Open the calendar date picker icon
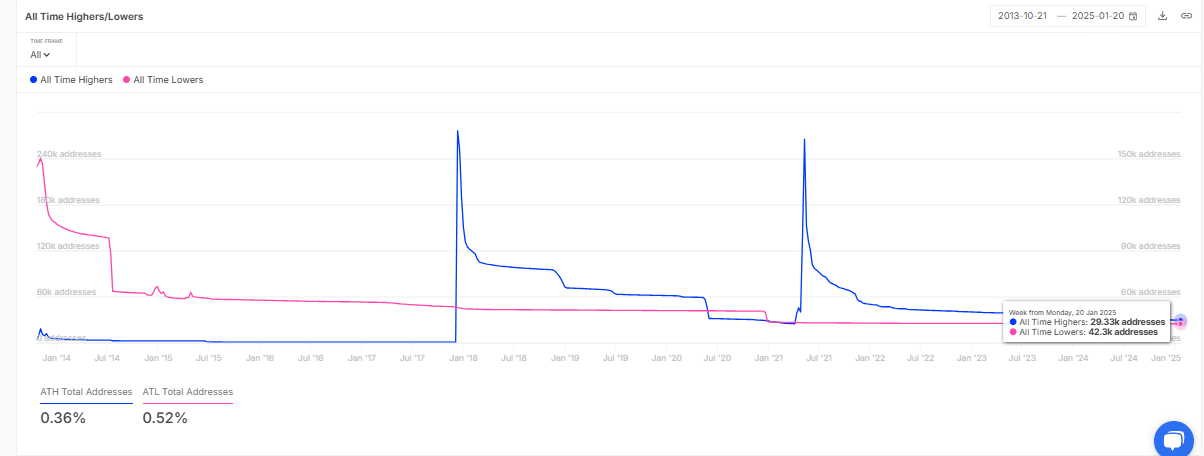The image size is (1204, 456). (1133, 16)
